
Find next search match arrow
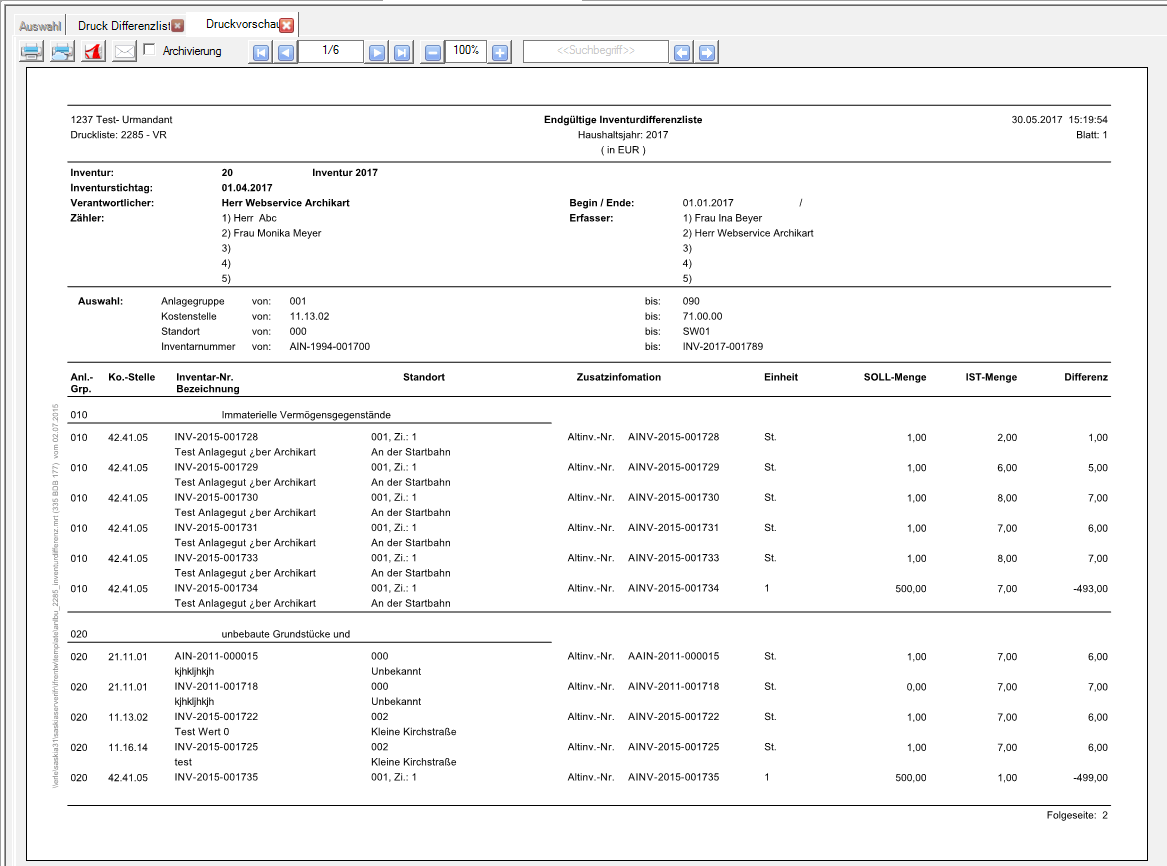coord(707,53)
